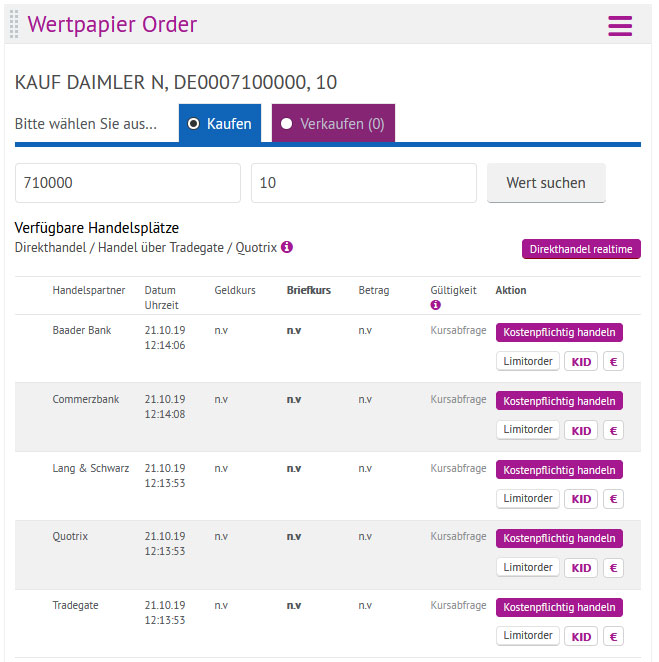Click the Handelspartner column header

pyautogui.click(x=89, y=290)
